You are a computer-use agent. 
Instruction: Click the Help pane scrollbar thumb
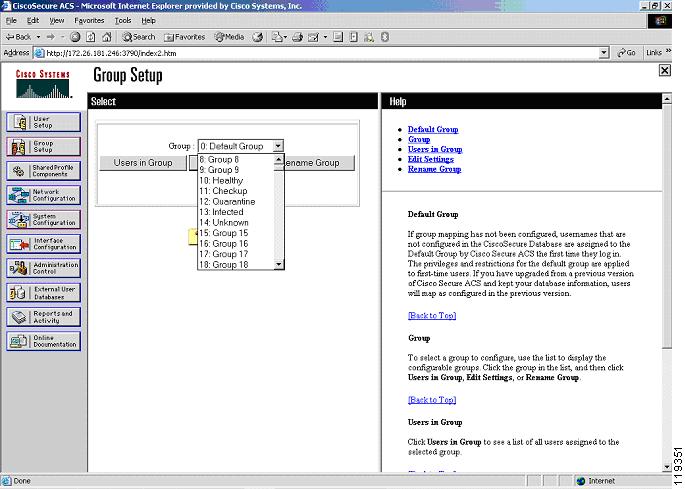tap(667, 226)
